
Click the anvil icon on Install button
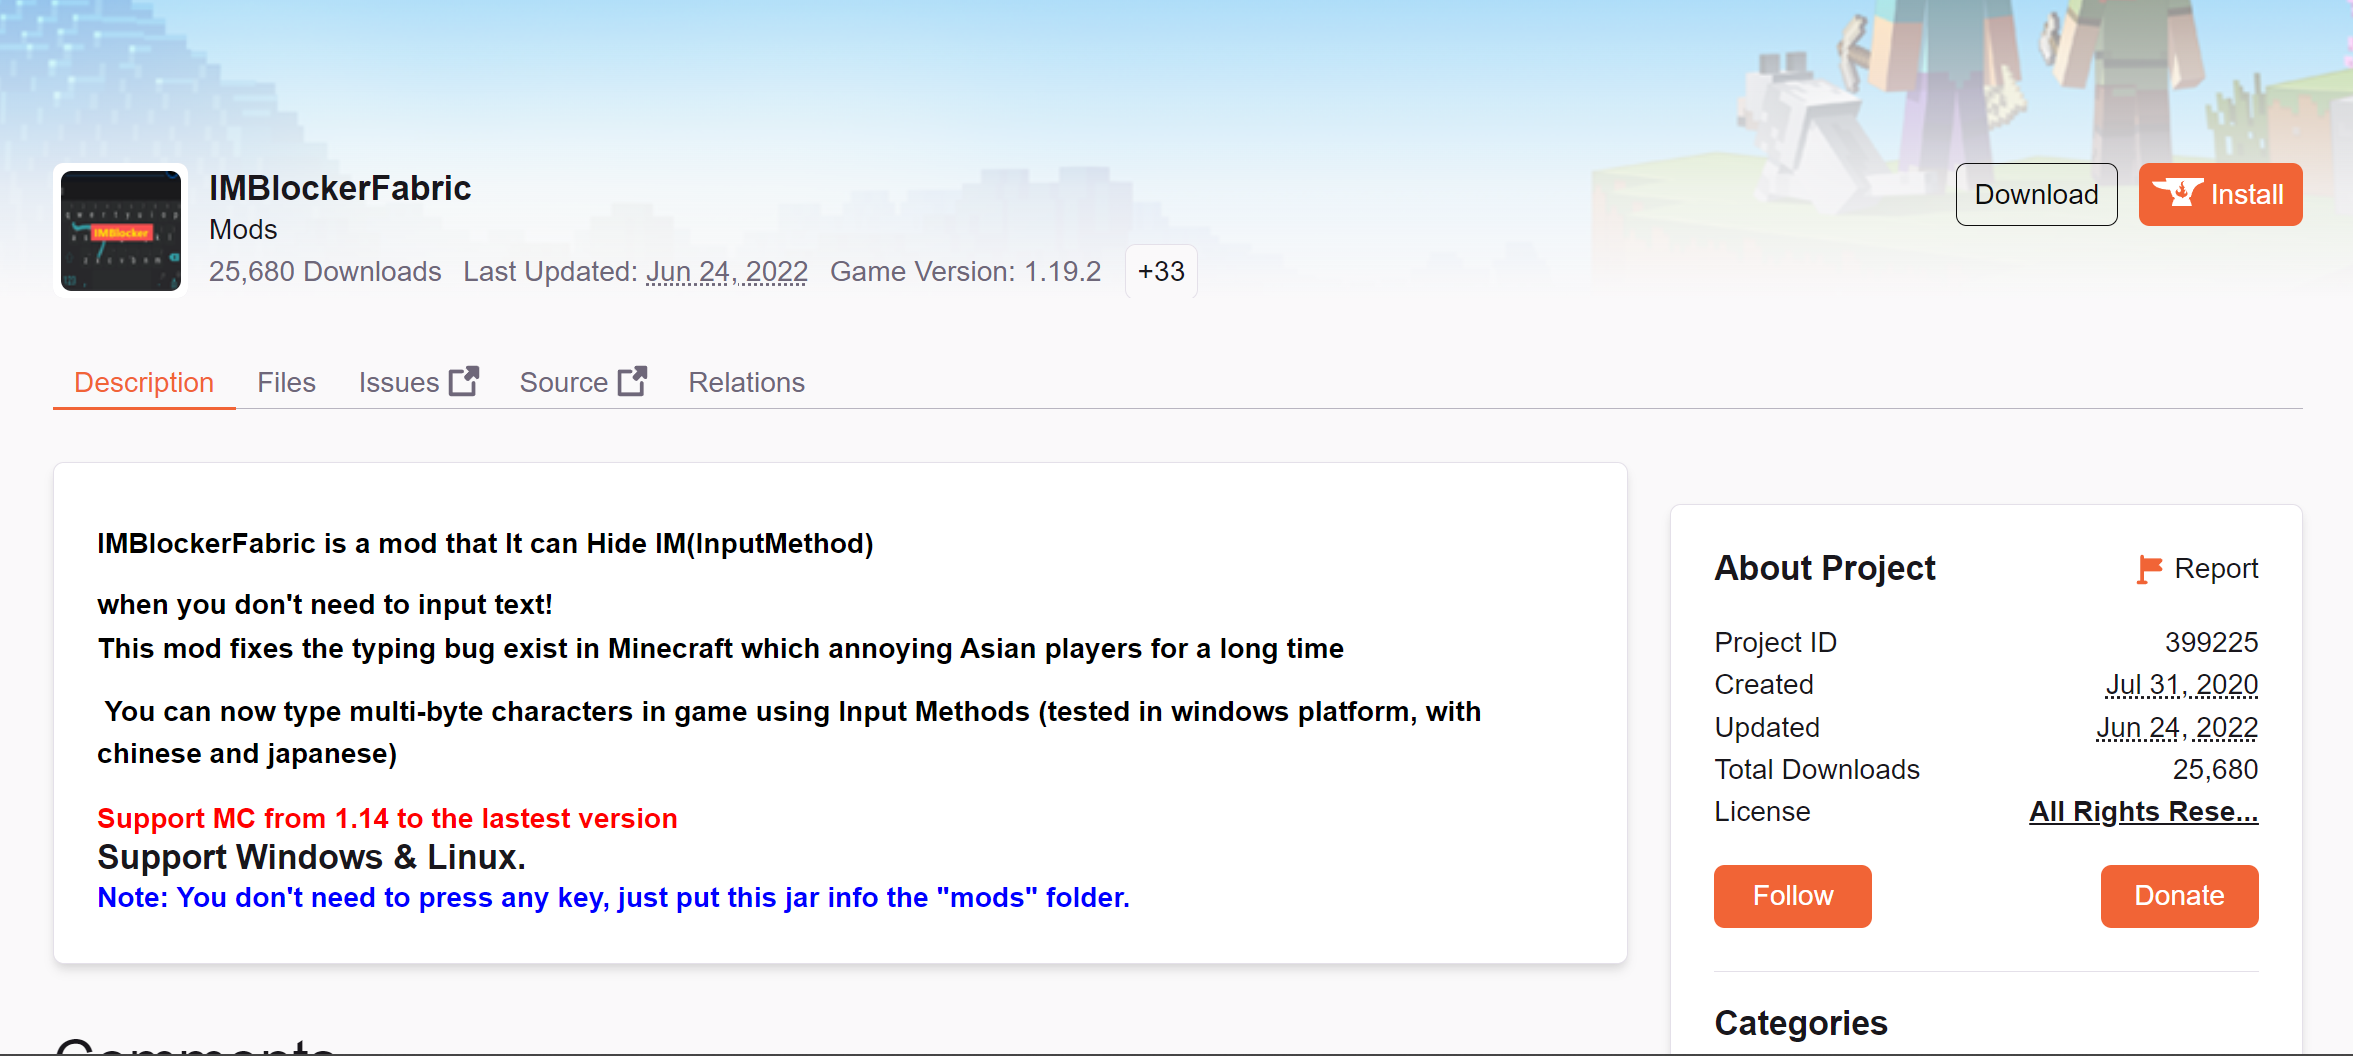[x=2177, y=192]
